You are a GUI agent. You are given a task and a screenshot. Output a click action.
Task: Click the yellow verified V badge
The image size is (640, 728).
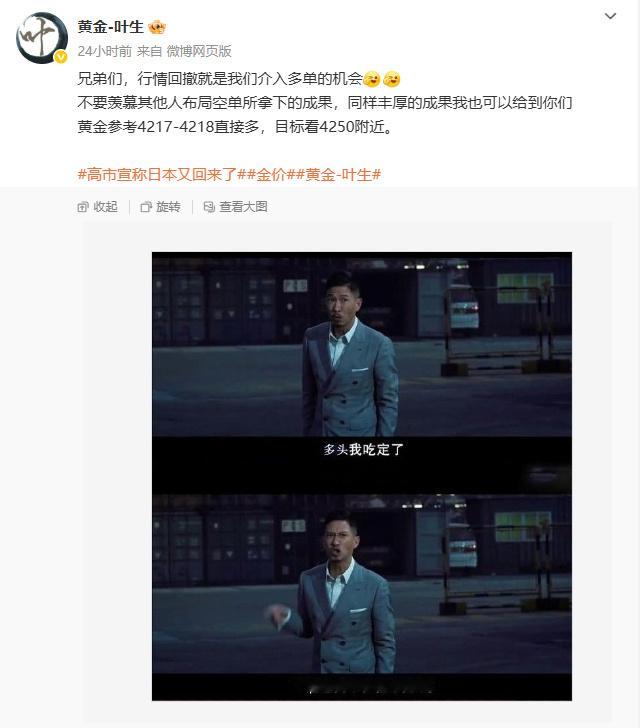tap(61, 57)
